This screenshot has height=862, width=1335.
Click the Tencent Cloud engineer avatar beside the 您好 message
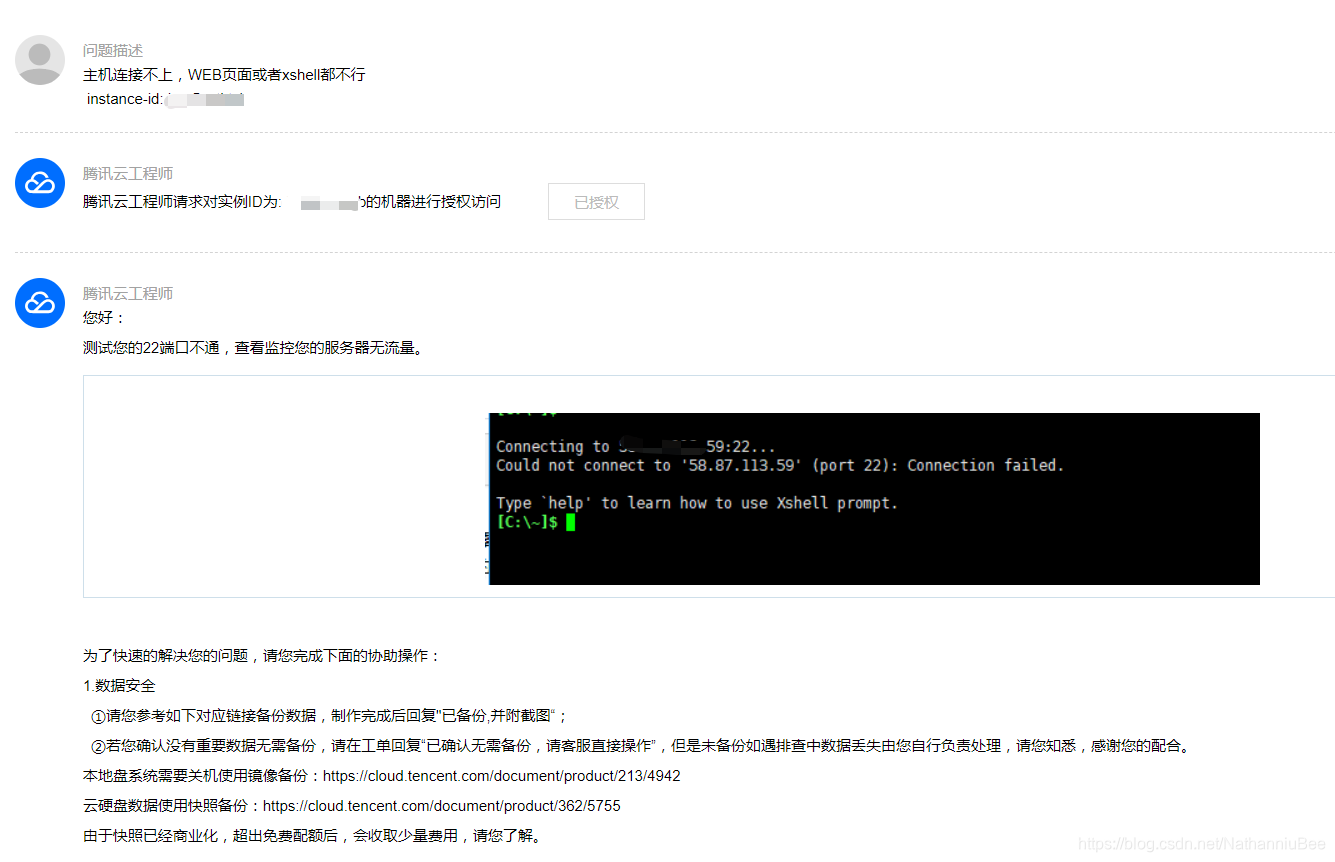40,303
